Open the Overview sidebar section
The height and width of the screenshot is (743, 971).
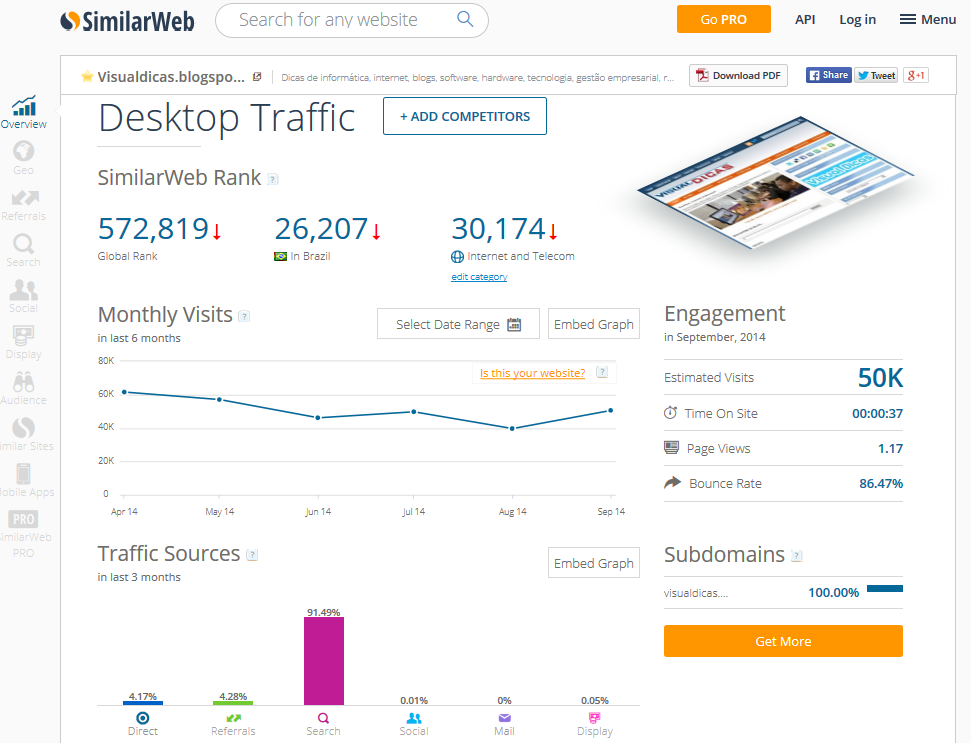tap(24, 112)
